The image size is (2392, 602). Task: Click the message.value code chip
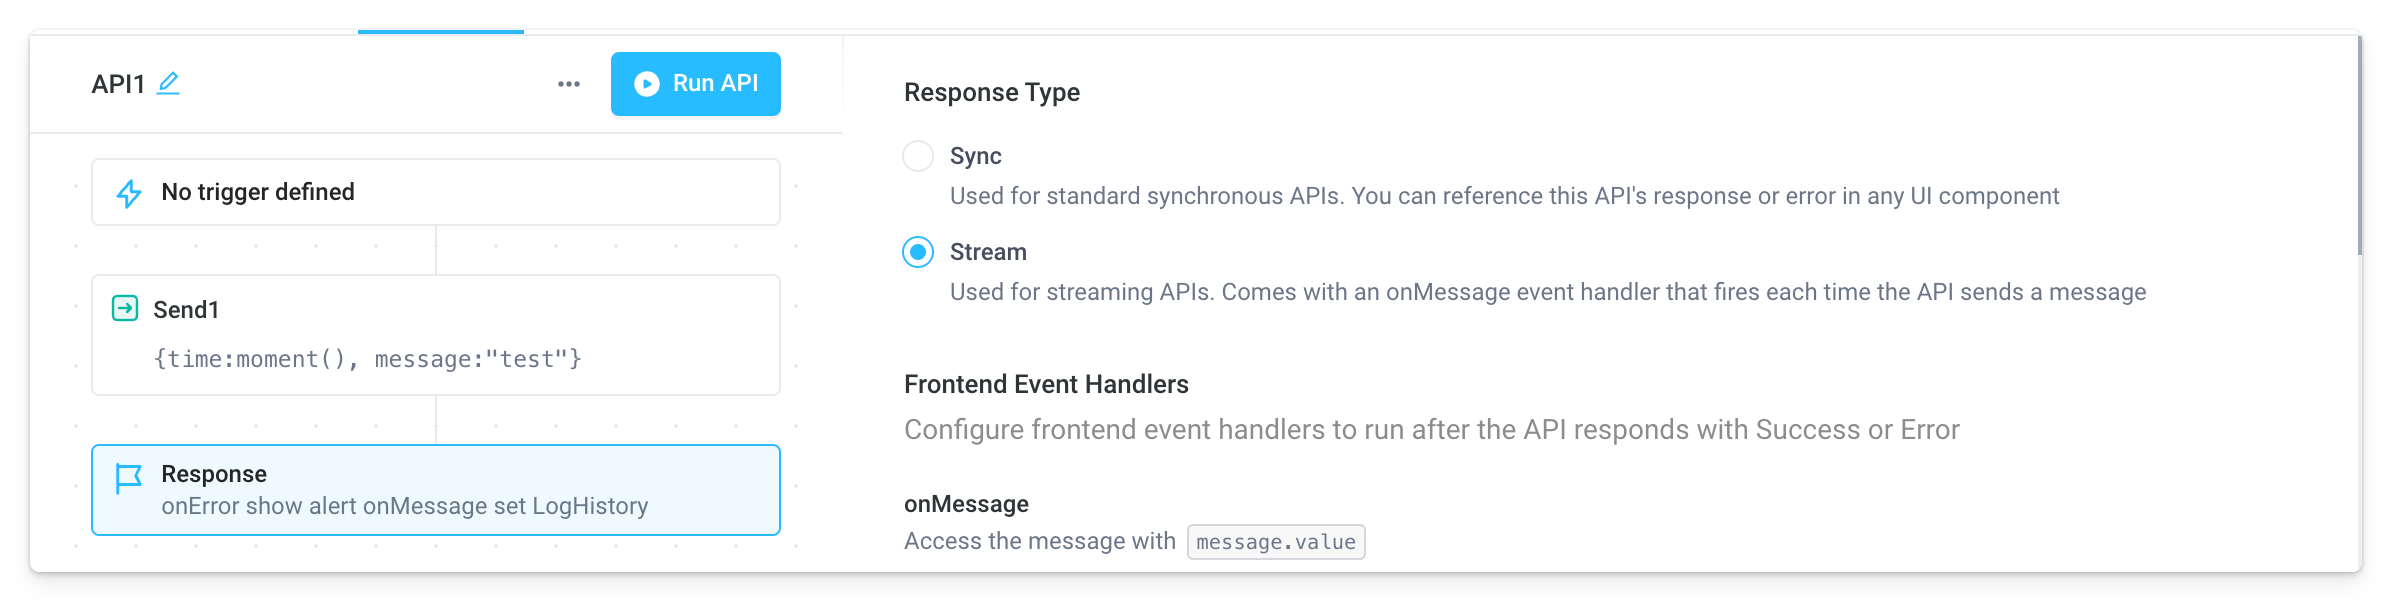click(x=1275, y=542)
